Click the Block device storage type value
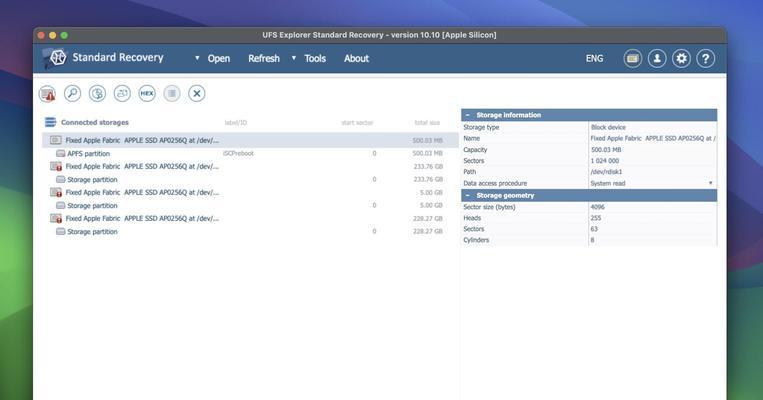This screenshot has width=763, height=400. 608,127
